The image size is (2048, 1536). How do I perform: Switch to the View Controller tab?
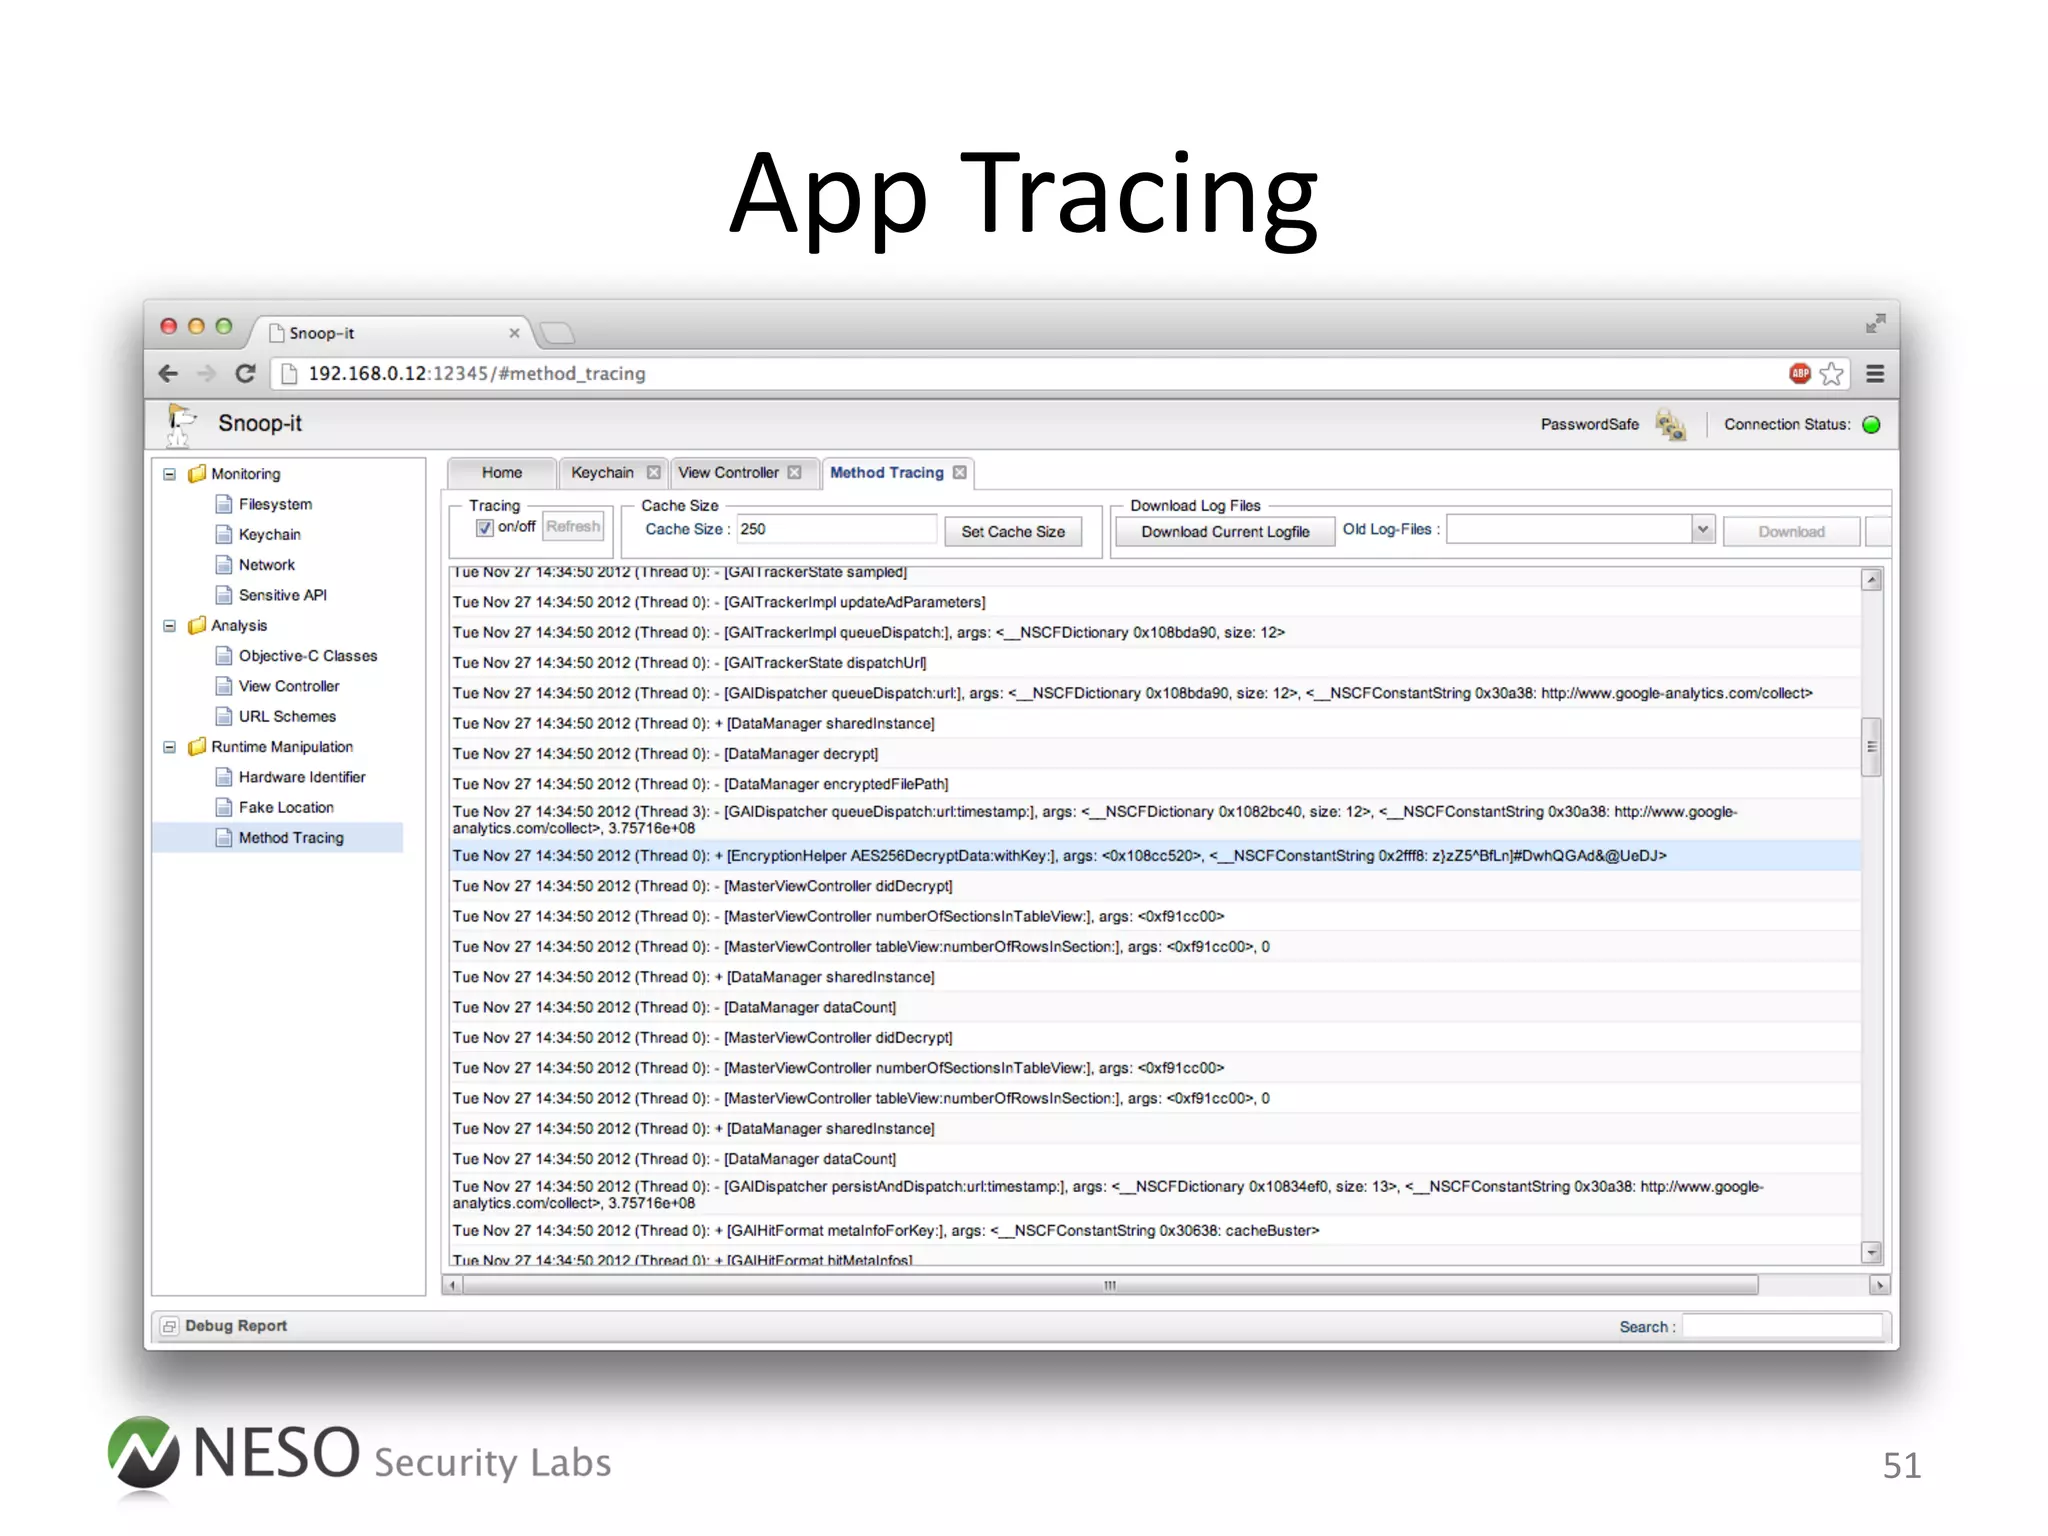(728, 472)
